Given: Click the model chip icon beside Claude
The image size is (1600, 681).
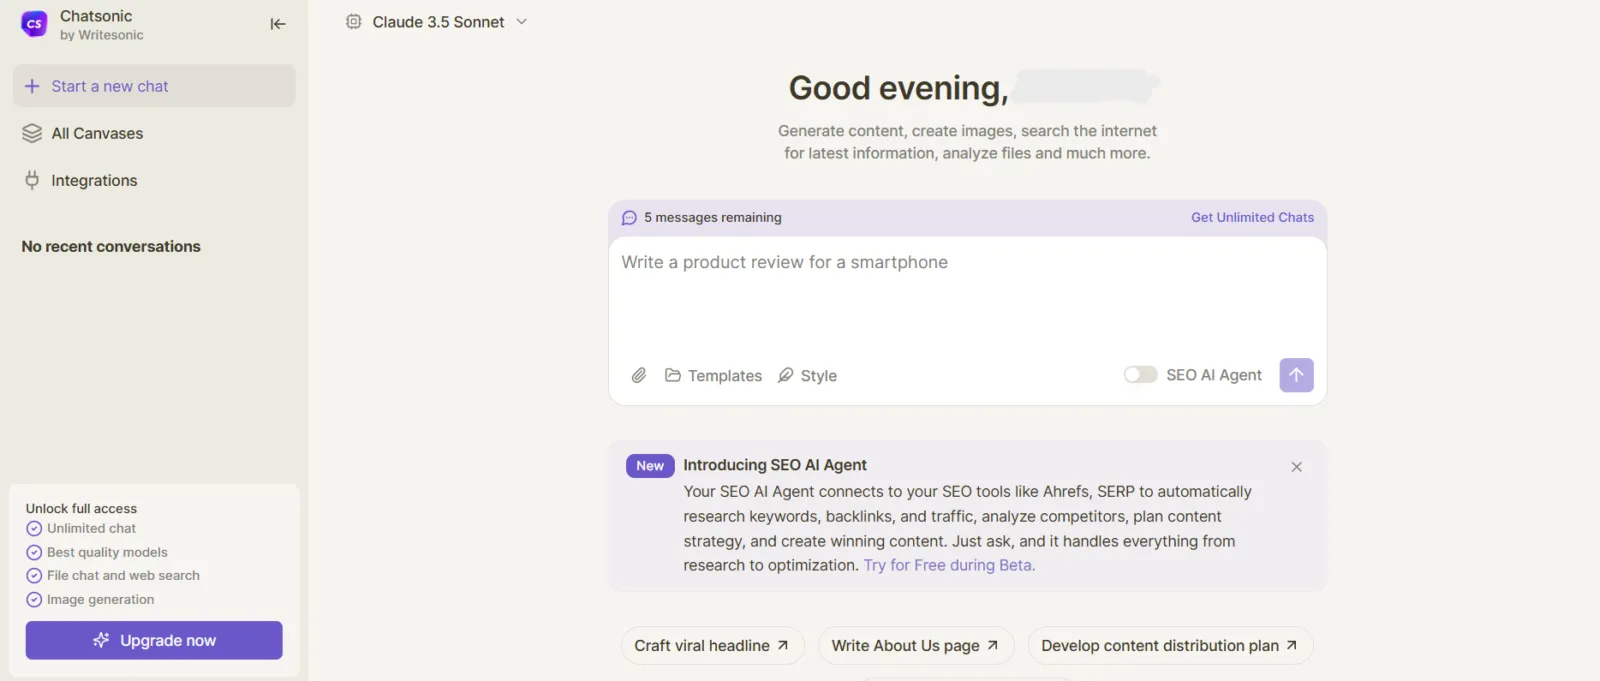Looking at the screenshot, I should (353, 22).
